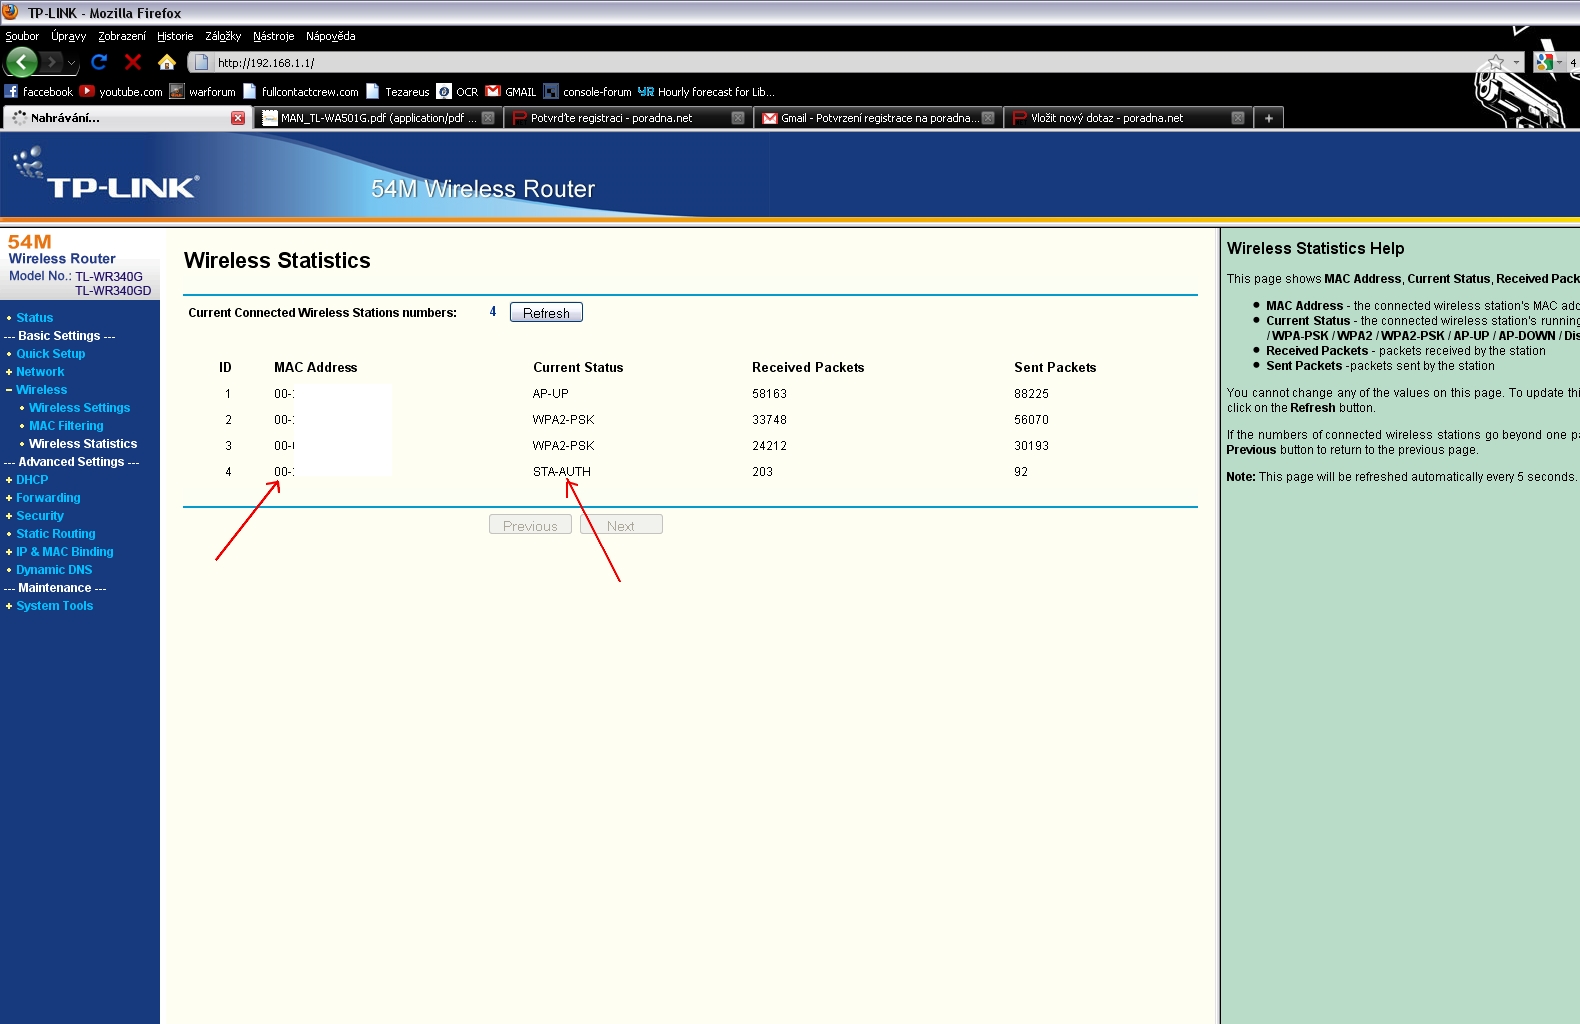Open the Historie menu
Image resolution: width=1580 pixels, height=1024 pixels.
click(x=175, y=36)
